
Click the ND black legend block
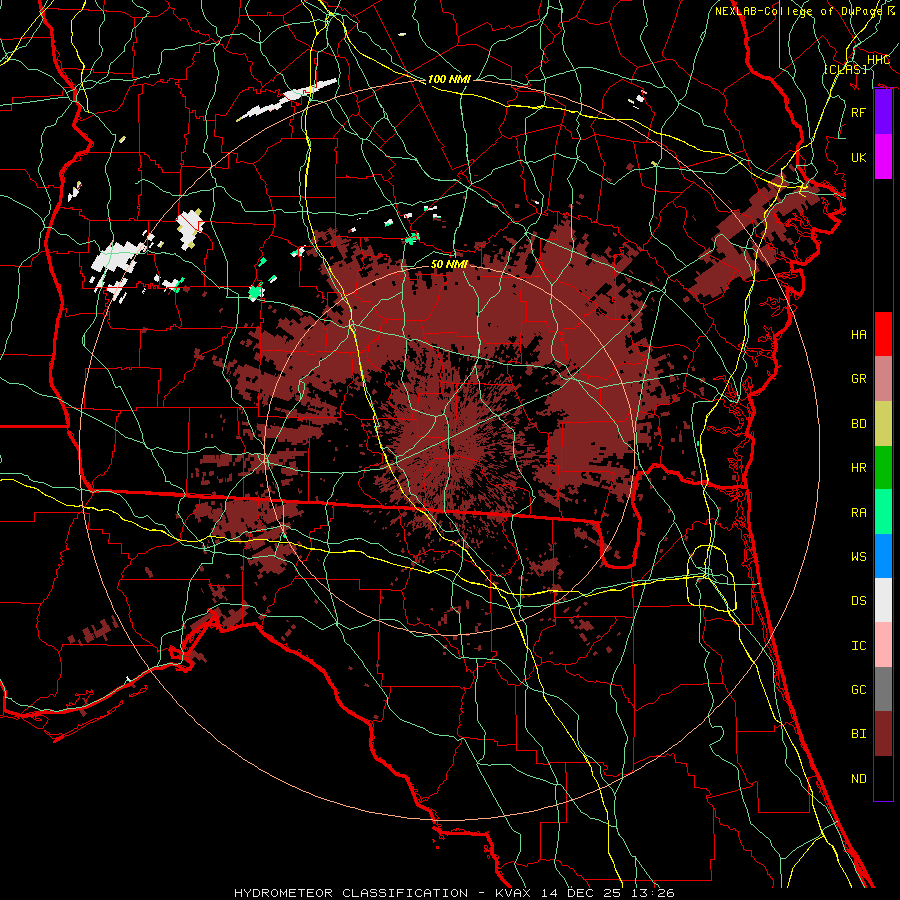click(x=883, y=778)
